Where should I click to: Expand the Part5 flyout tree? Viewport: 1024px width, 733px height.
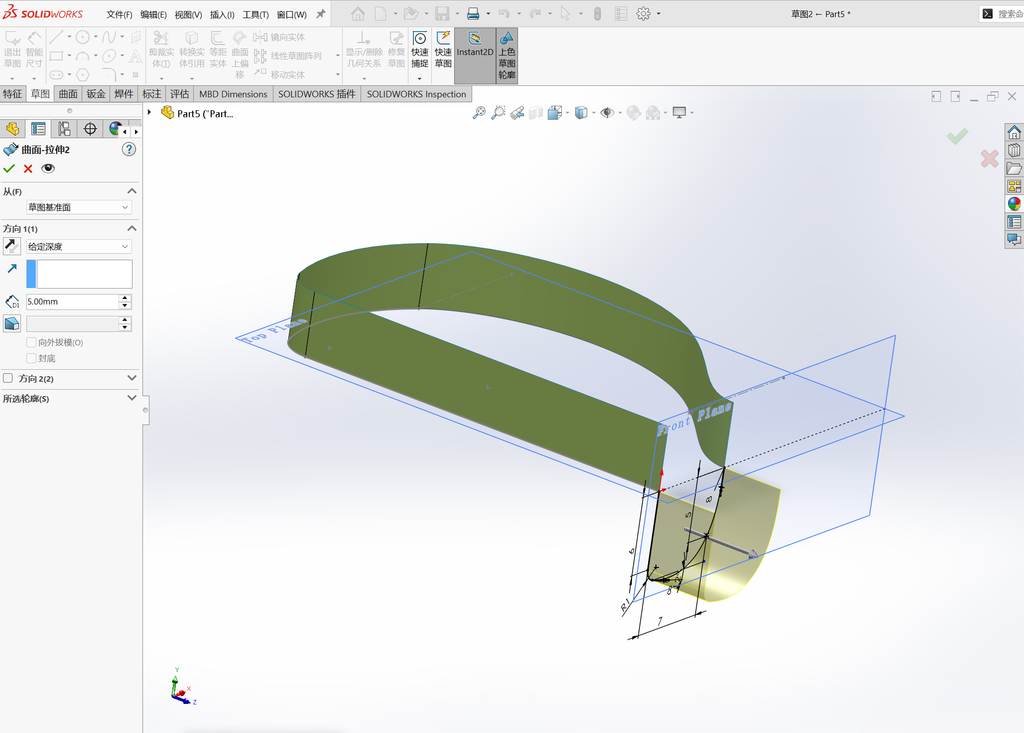(150, 113)
